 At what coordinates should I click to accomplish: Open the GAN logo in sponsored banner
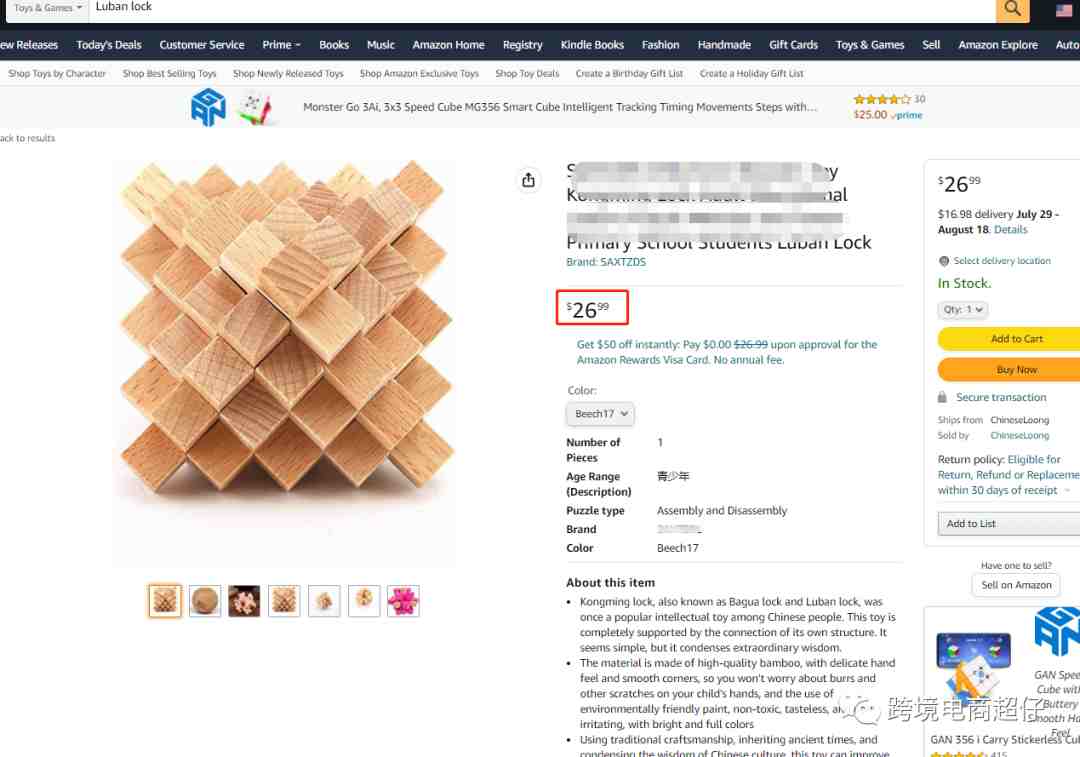pyautogui.click(x=209, y=107)
